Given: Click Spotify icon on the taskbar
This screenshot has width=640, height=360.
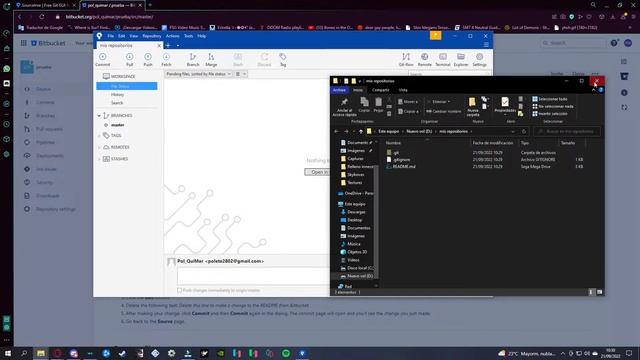Looking at the screenshot, I should coord(286,353).
